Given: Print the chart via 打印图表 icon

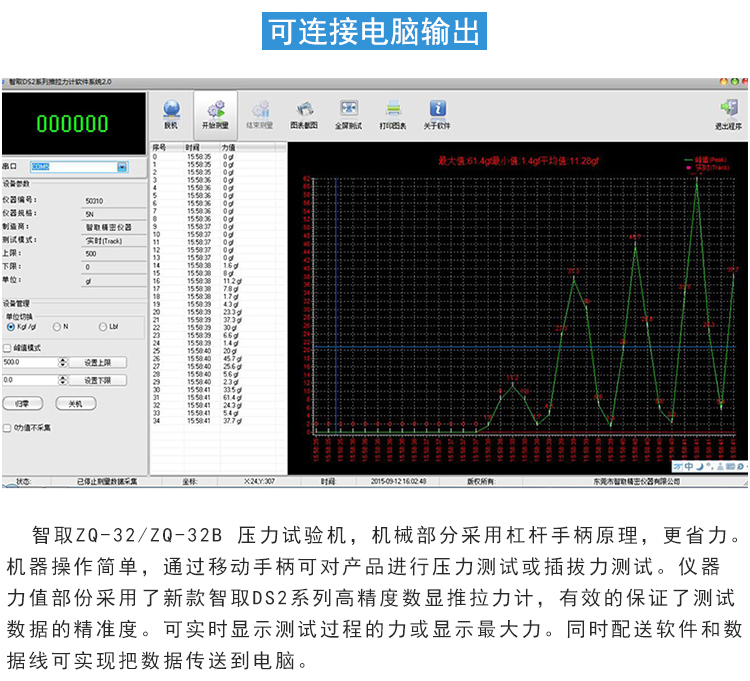Looking at the screenshot, I should click(x=393, y=110).
